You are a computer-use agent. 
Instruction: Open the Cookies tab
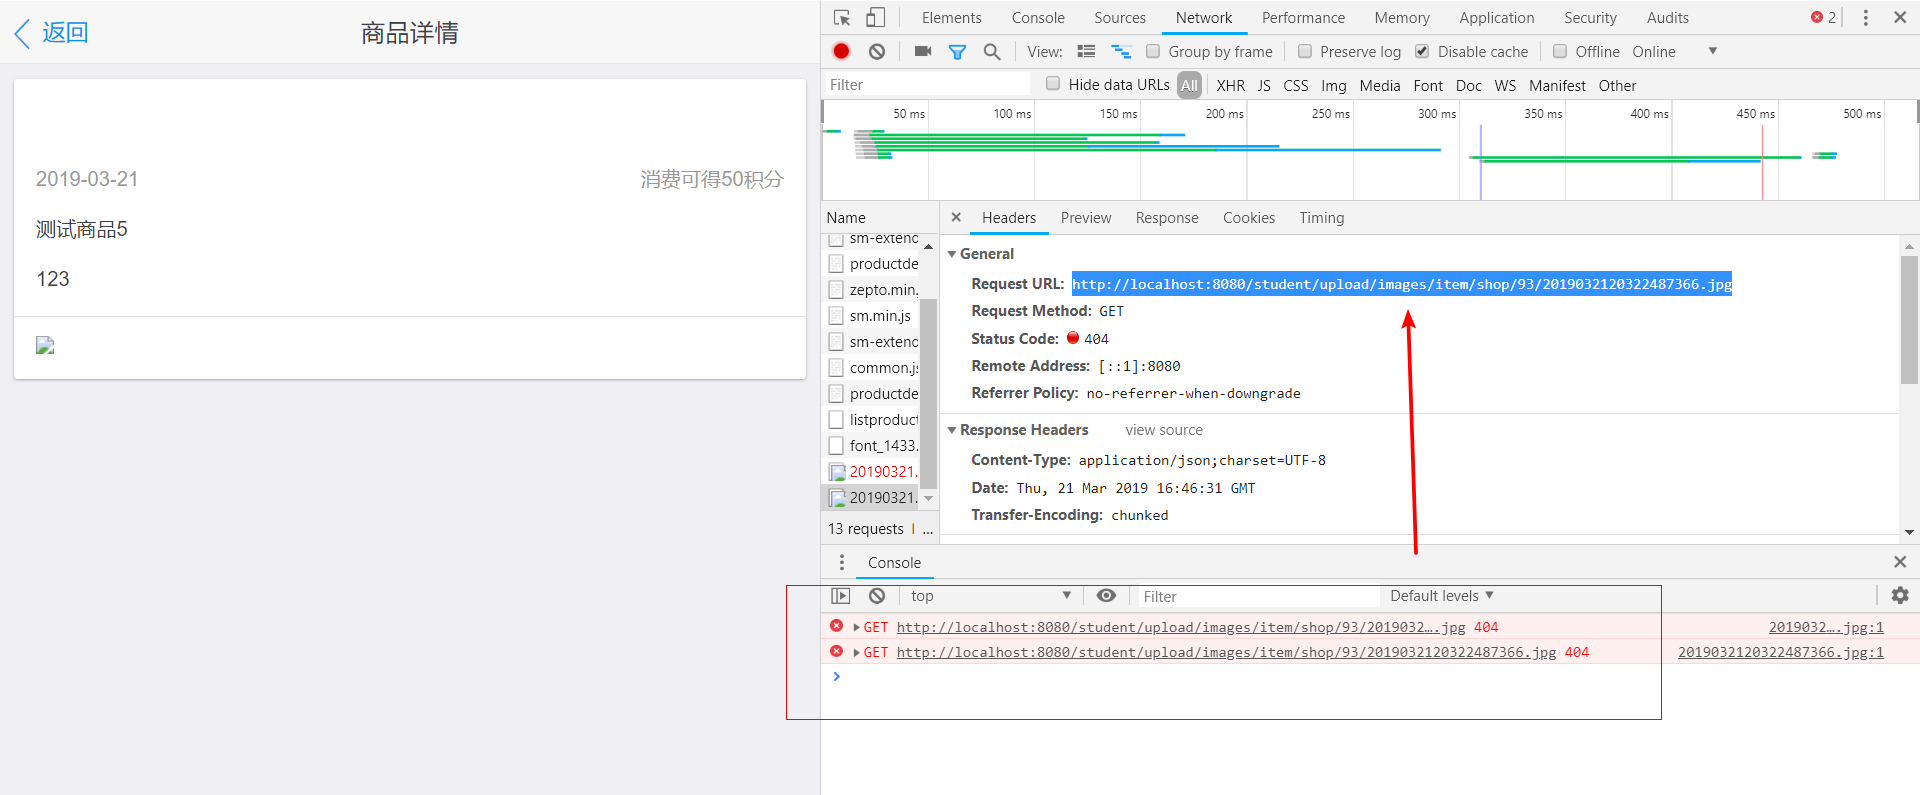1249,217
